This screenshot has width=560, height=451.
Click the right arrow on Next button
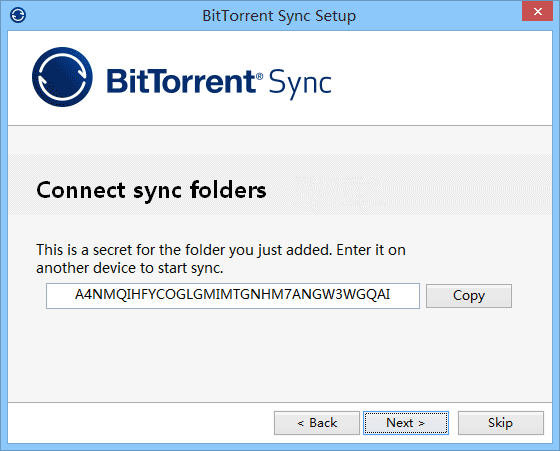pyautogui.click(x=421, y=423)
